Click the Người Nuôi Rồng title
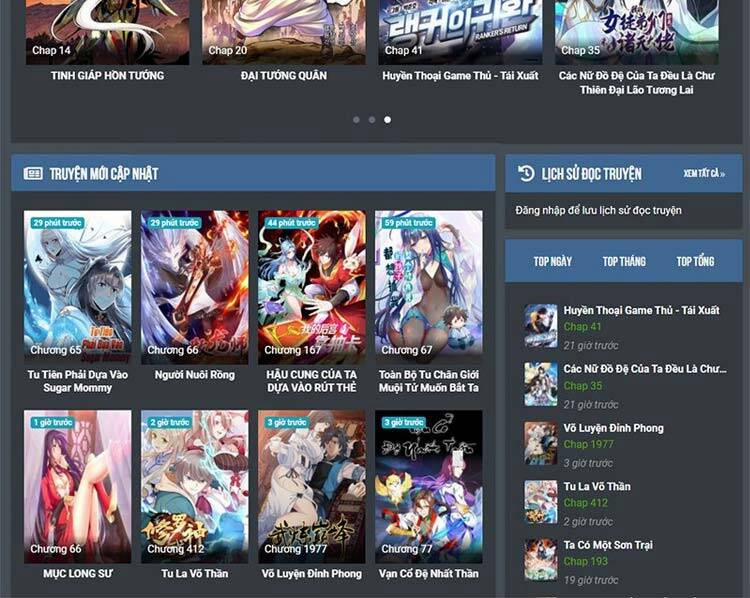The width and height of the screenshot is (750, 598). point(195,375)
